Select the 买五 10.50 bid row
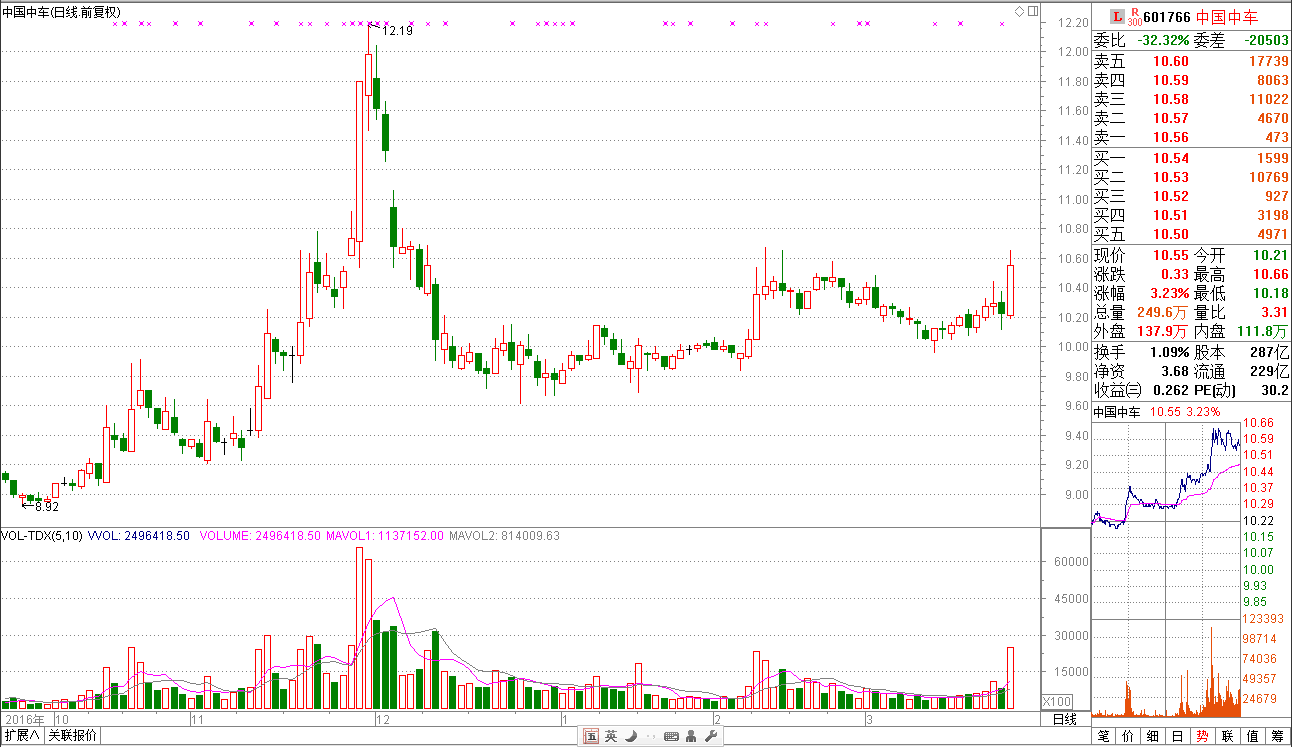Image resolution: width=1292 pixels, height=747 pixels. click(1191, 234)
